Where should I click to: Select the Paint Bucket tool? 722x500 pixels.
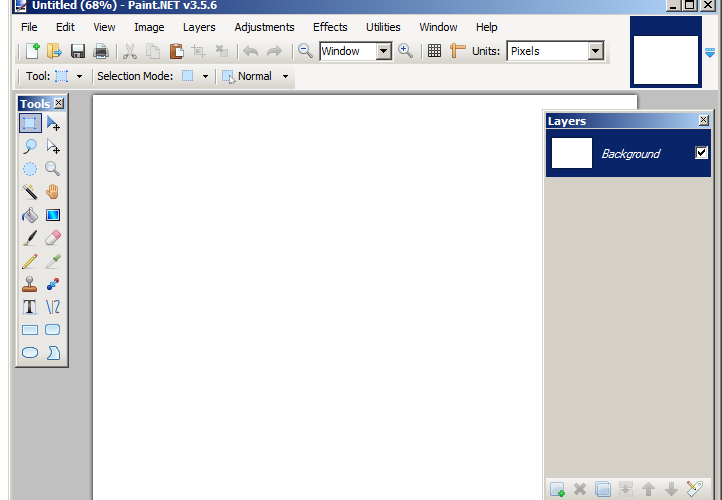click(x=30, y=215)
